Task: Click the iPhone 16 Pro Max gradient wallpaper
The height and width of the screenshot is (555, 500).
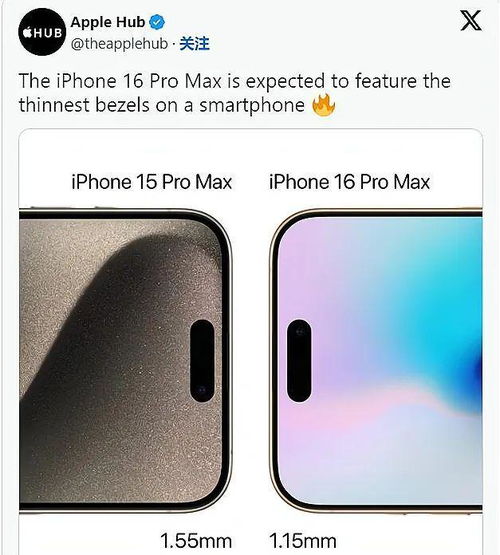Action: (380, 361)
